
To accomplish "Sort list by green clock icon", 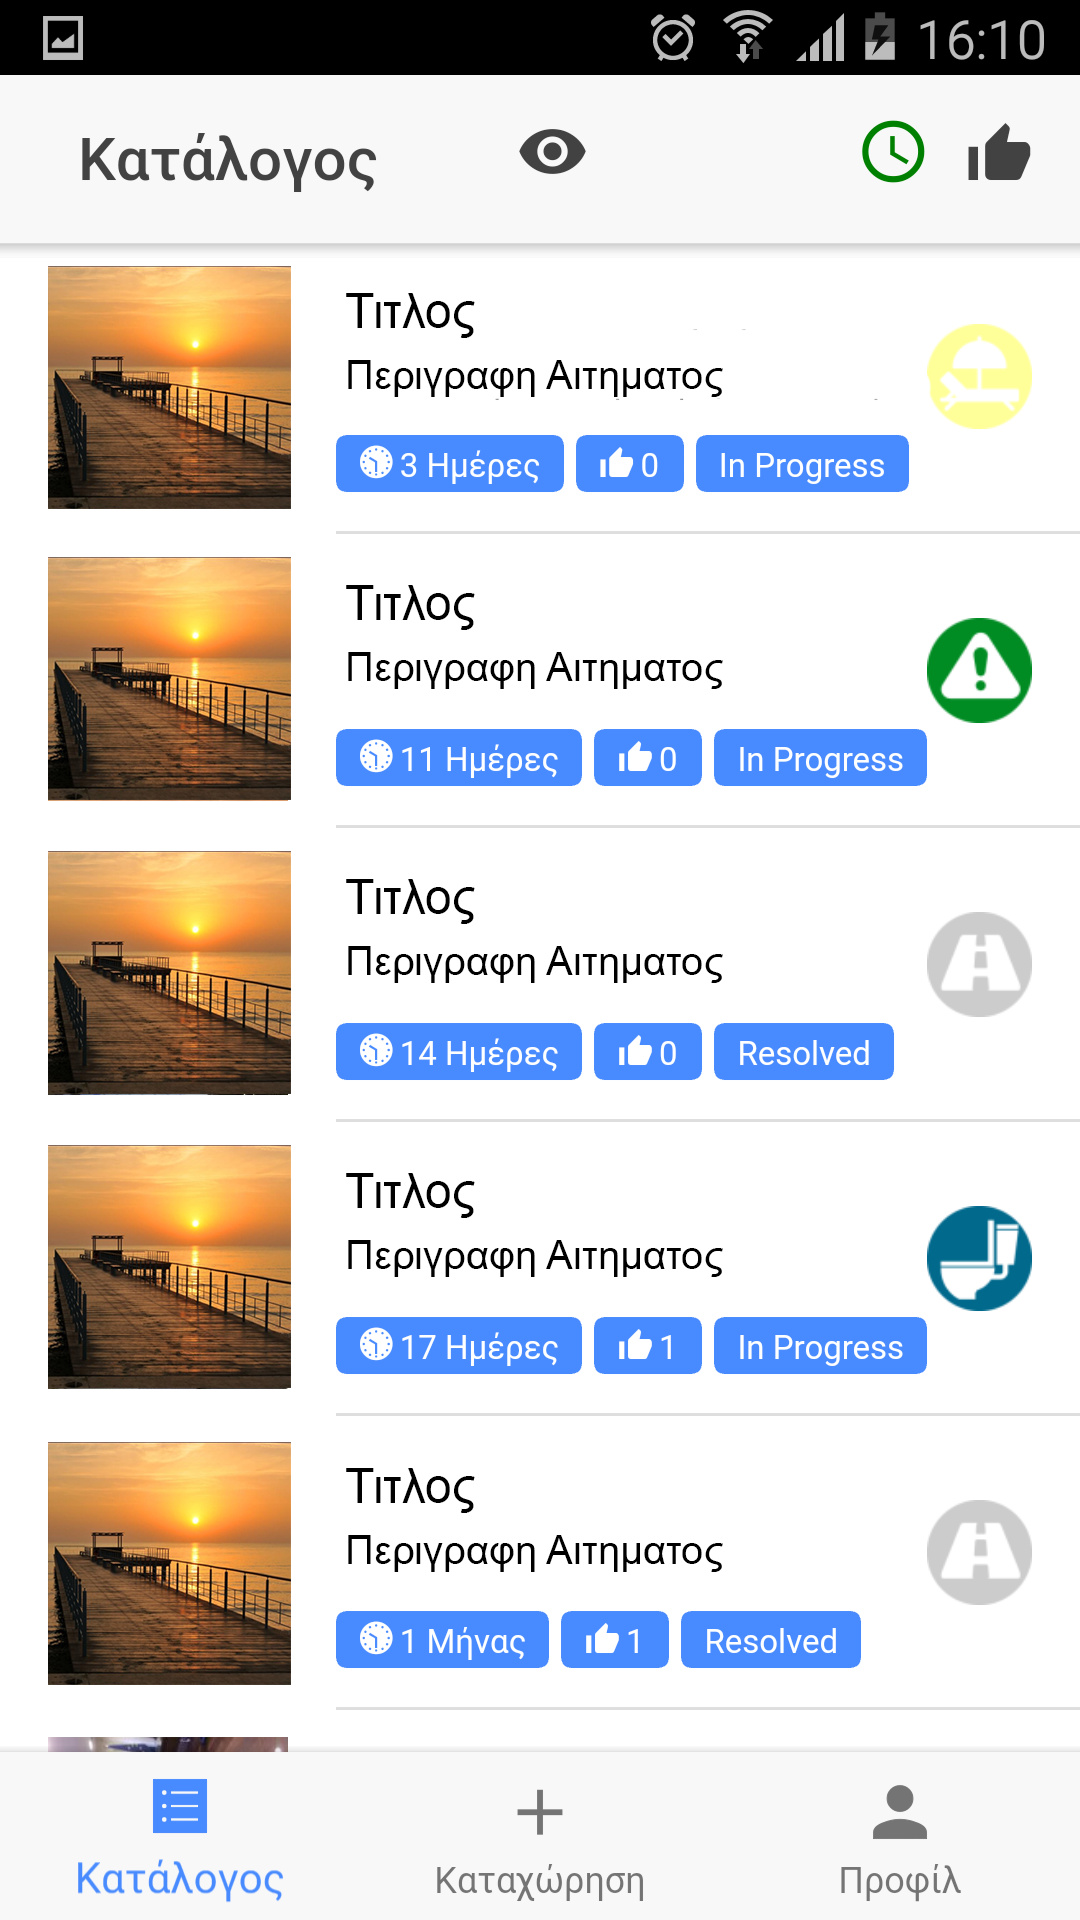I will (x=892, y=152).
